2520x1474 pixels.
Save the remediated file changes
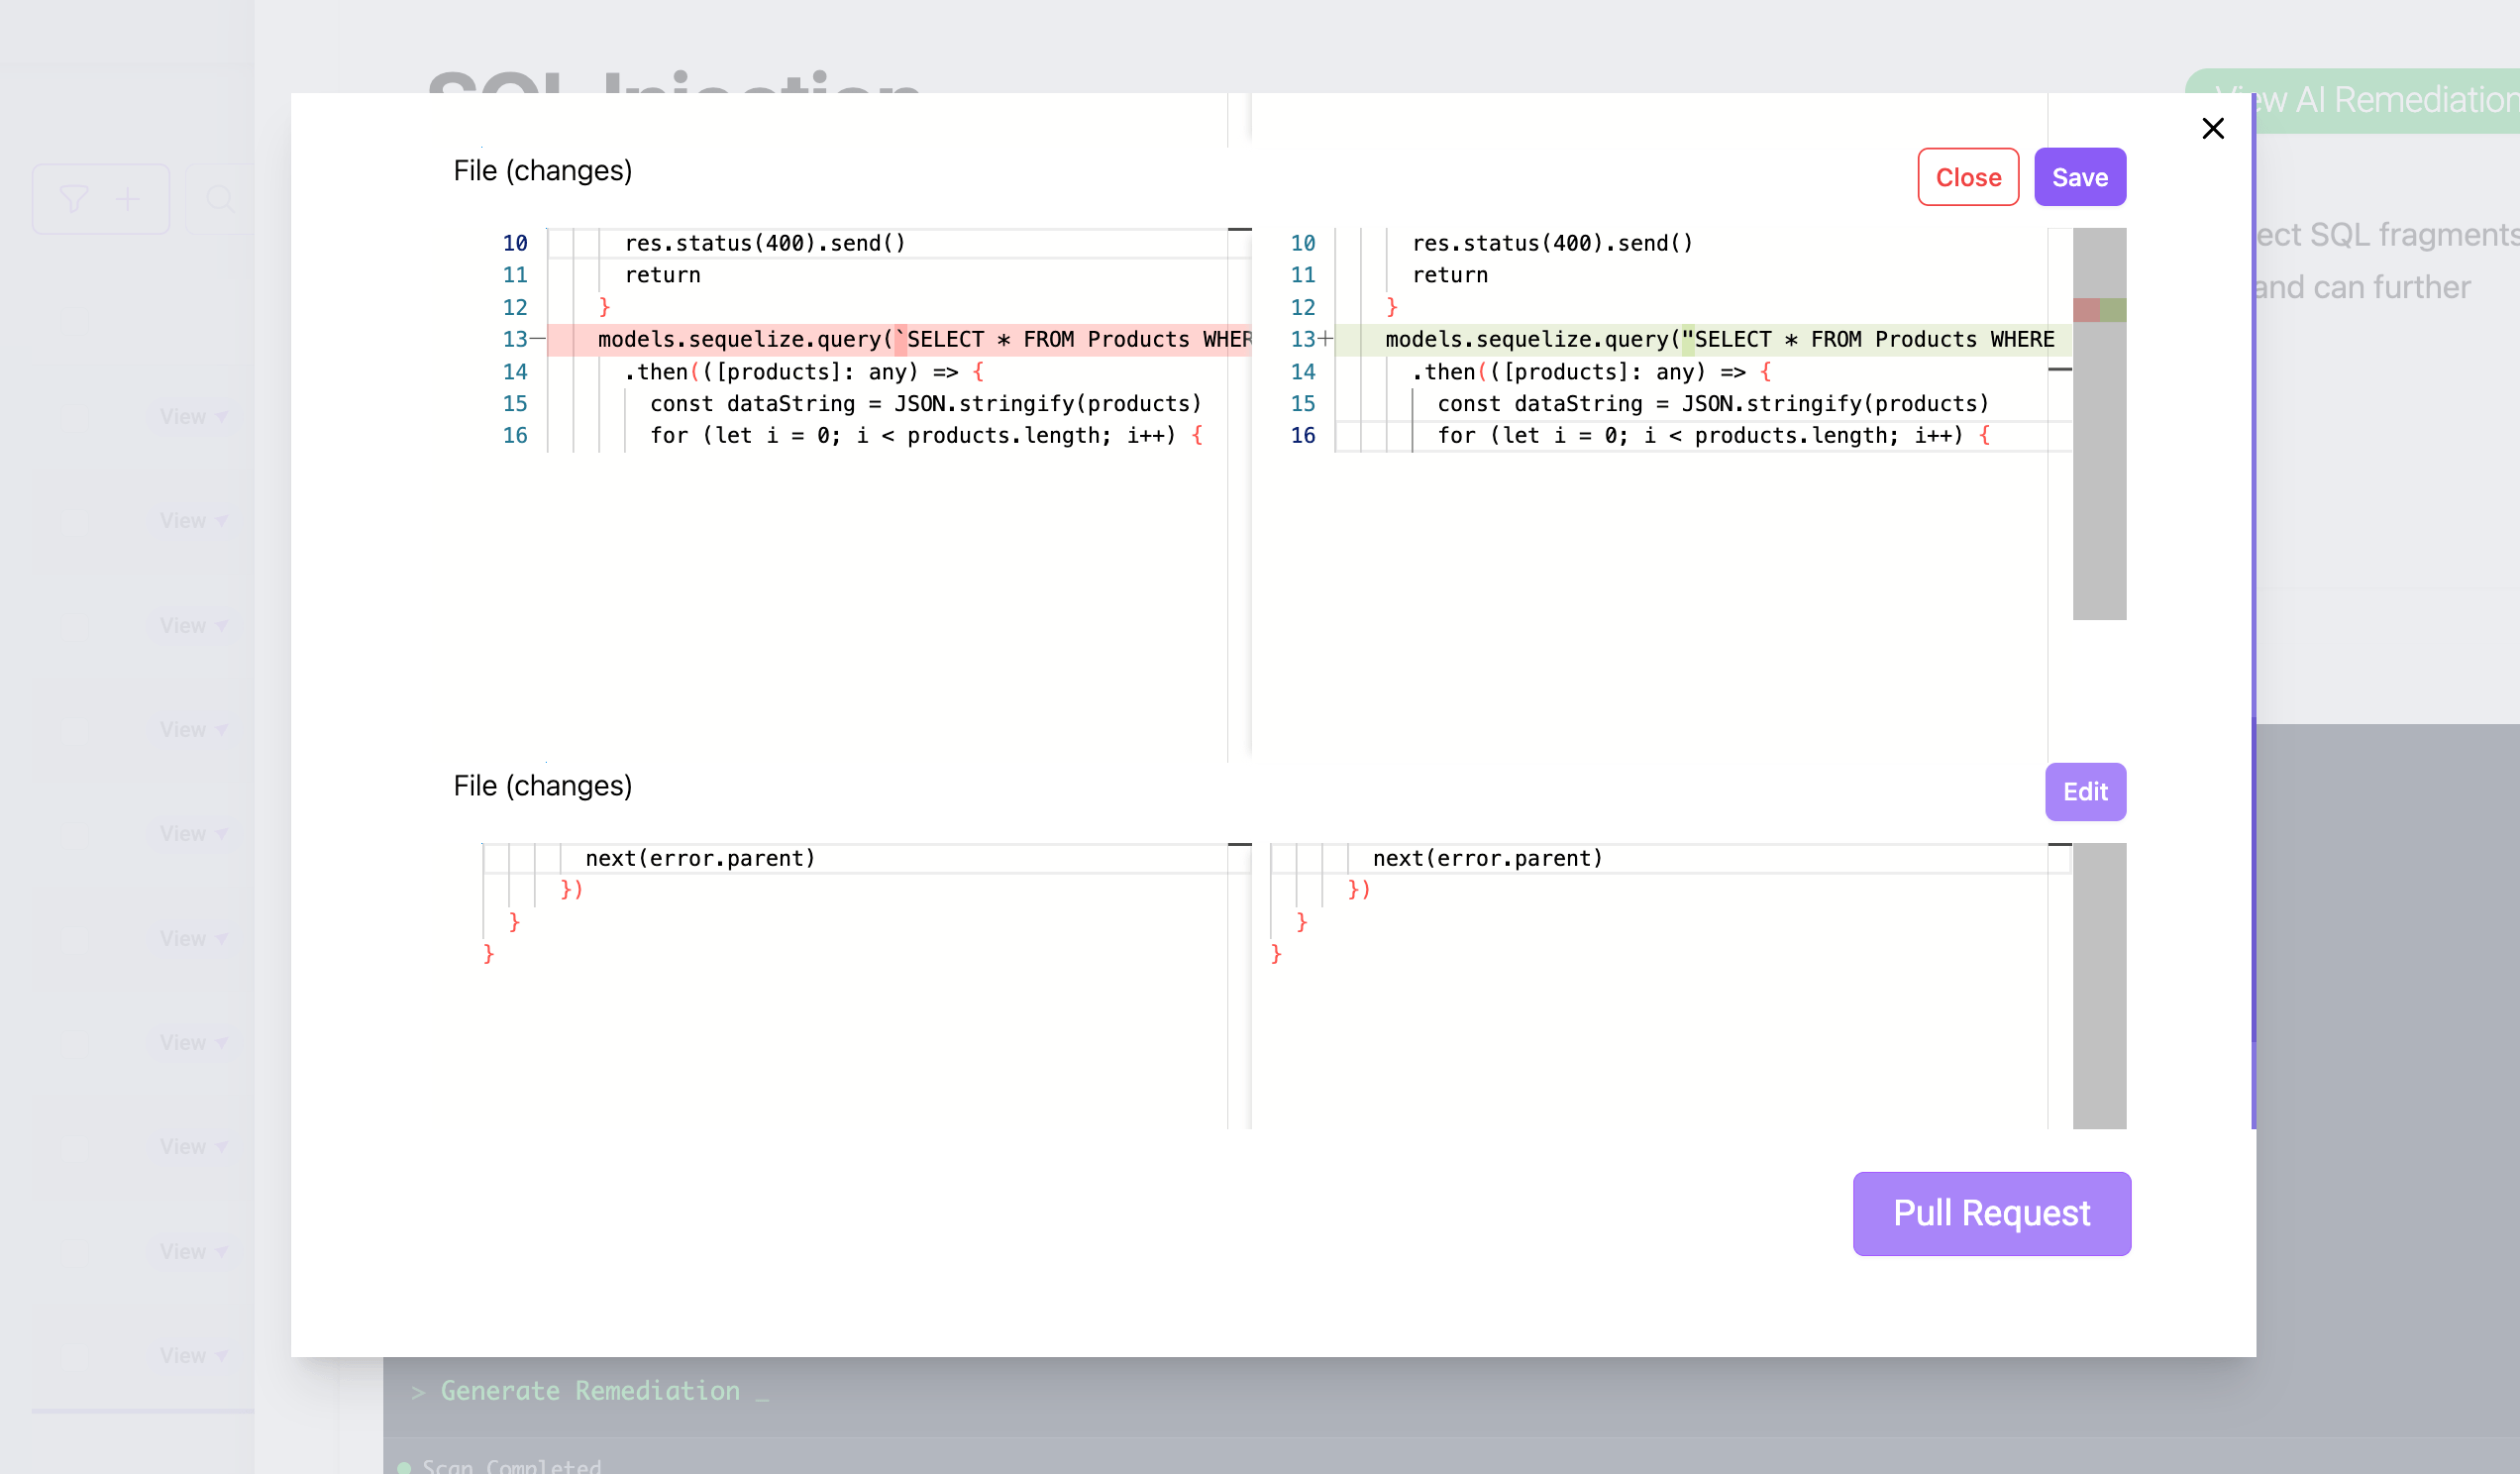(2079, 177)
